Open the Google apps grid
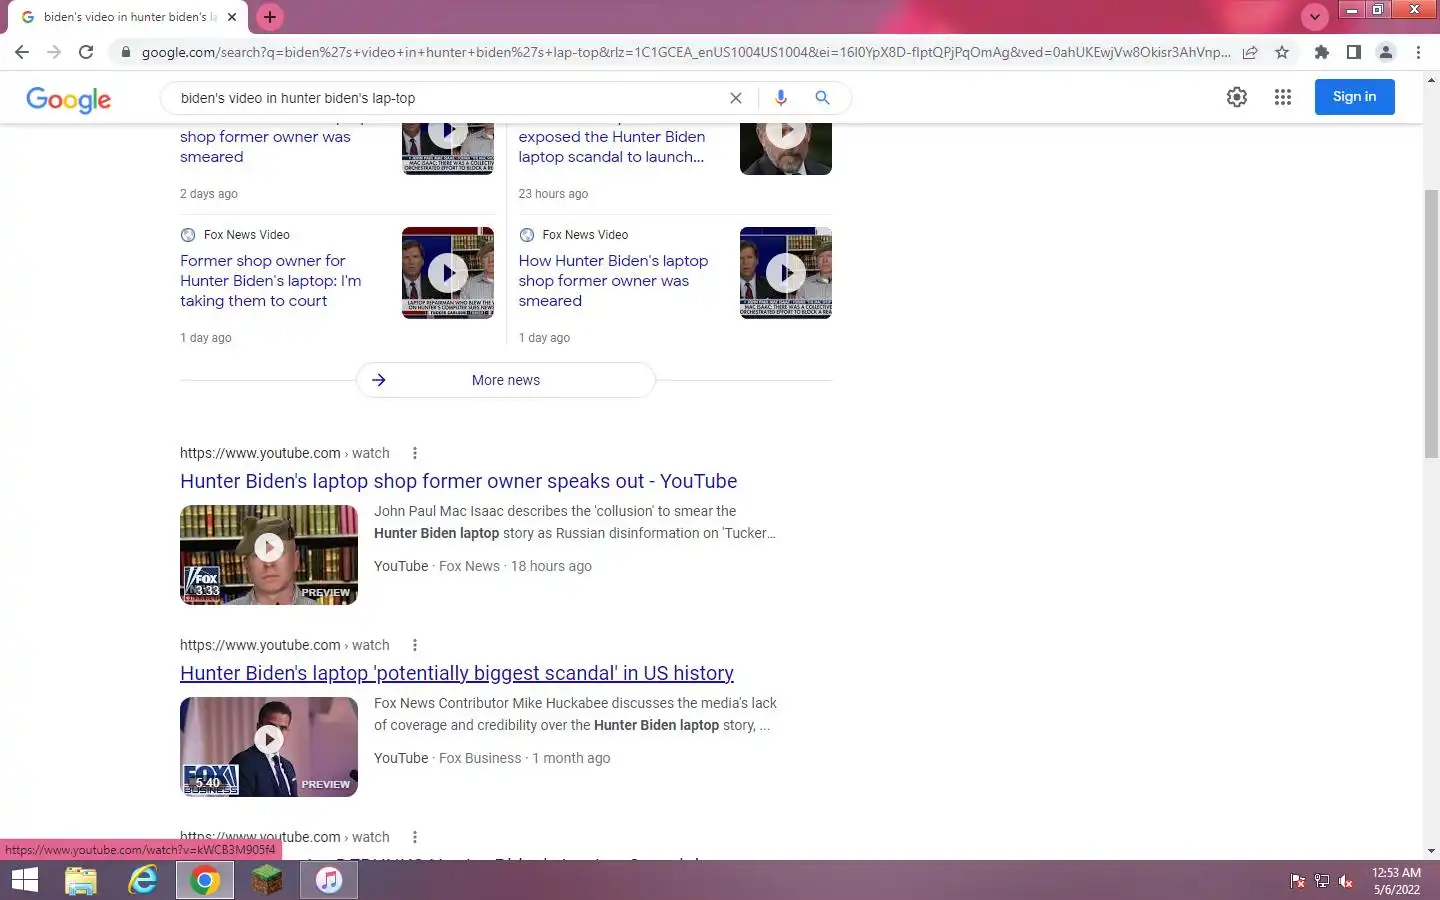1440x900 pixels. pos(1283,97)
